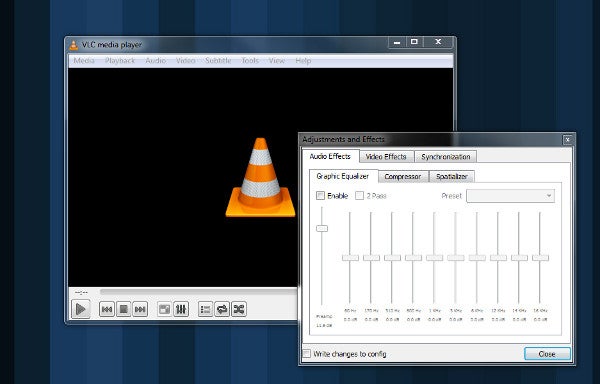Click the large VLC cone logo
This screenshot has width=600, height=384.
(x=261, y=177)
